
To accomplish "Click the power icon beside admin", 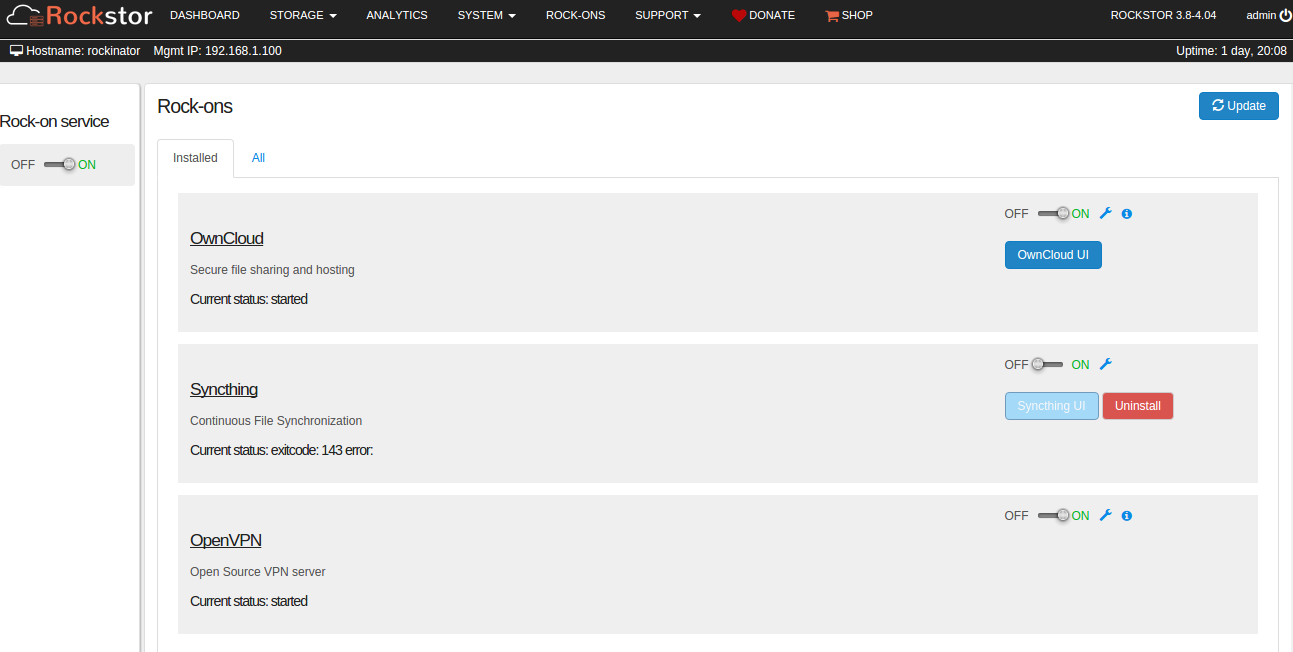I will 1287,14.
